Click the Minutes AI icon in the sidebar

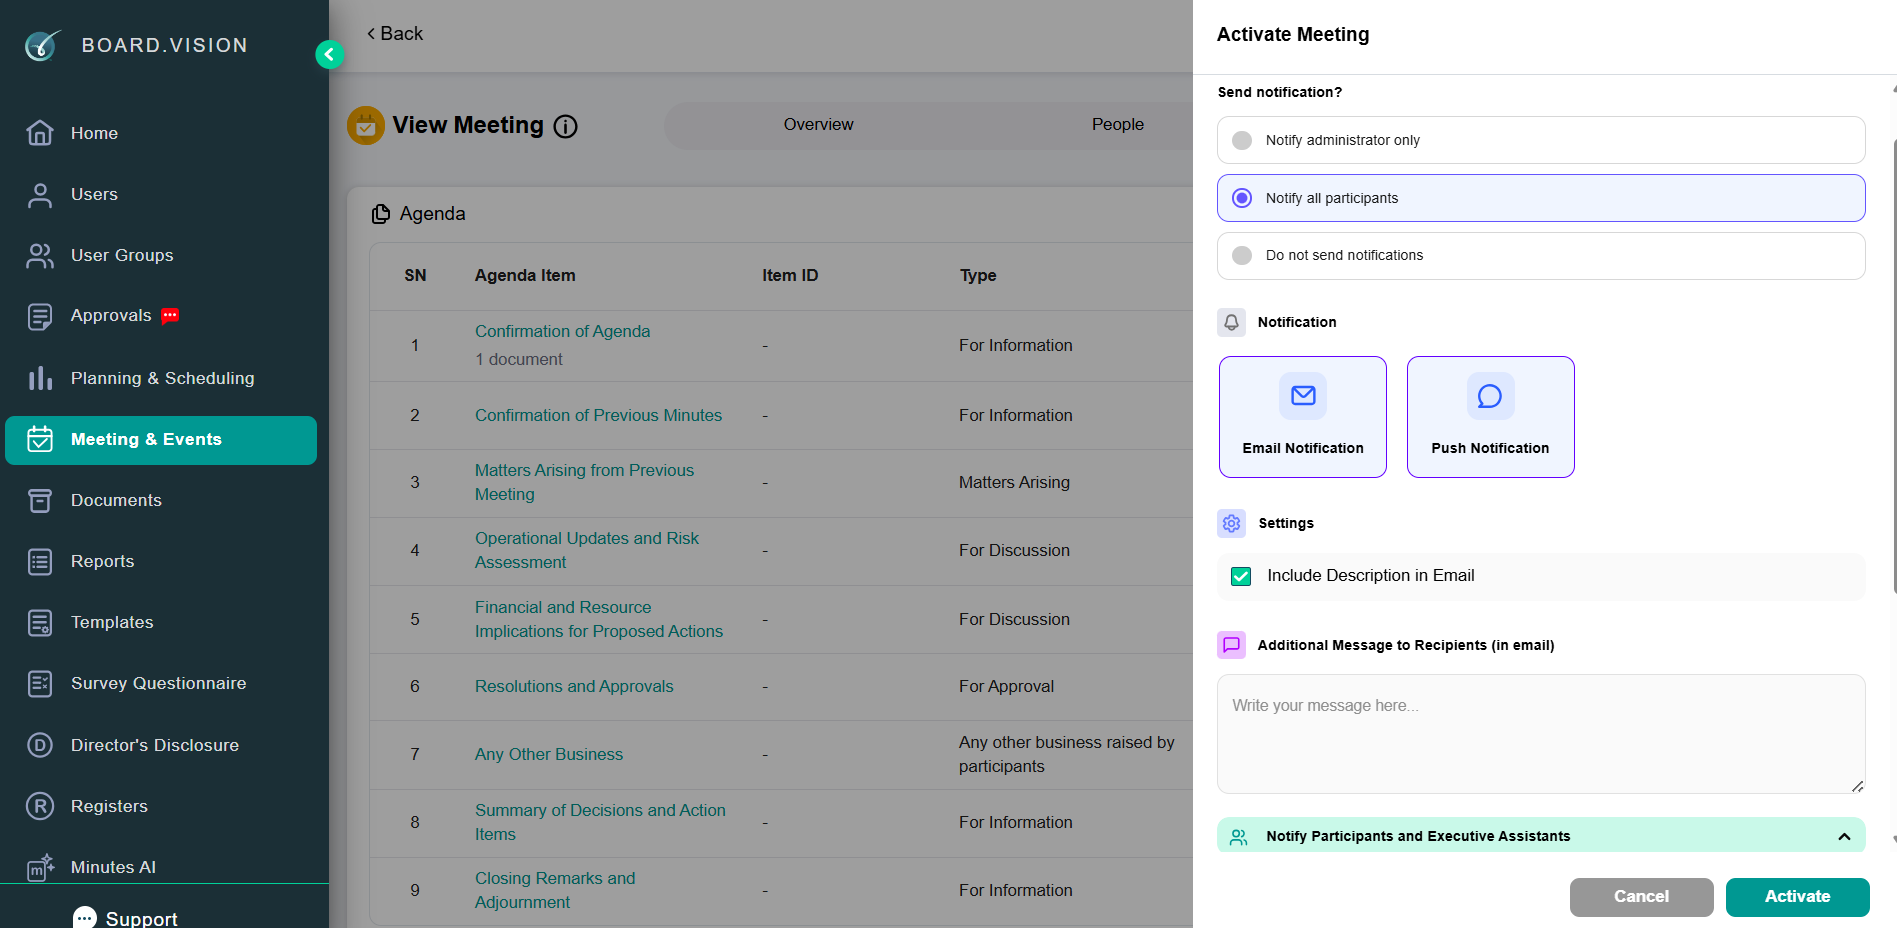click(40, 868)
